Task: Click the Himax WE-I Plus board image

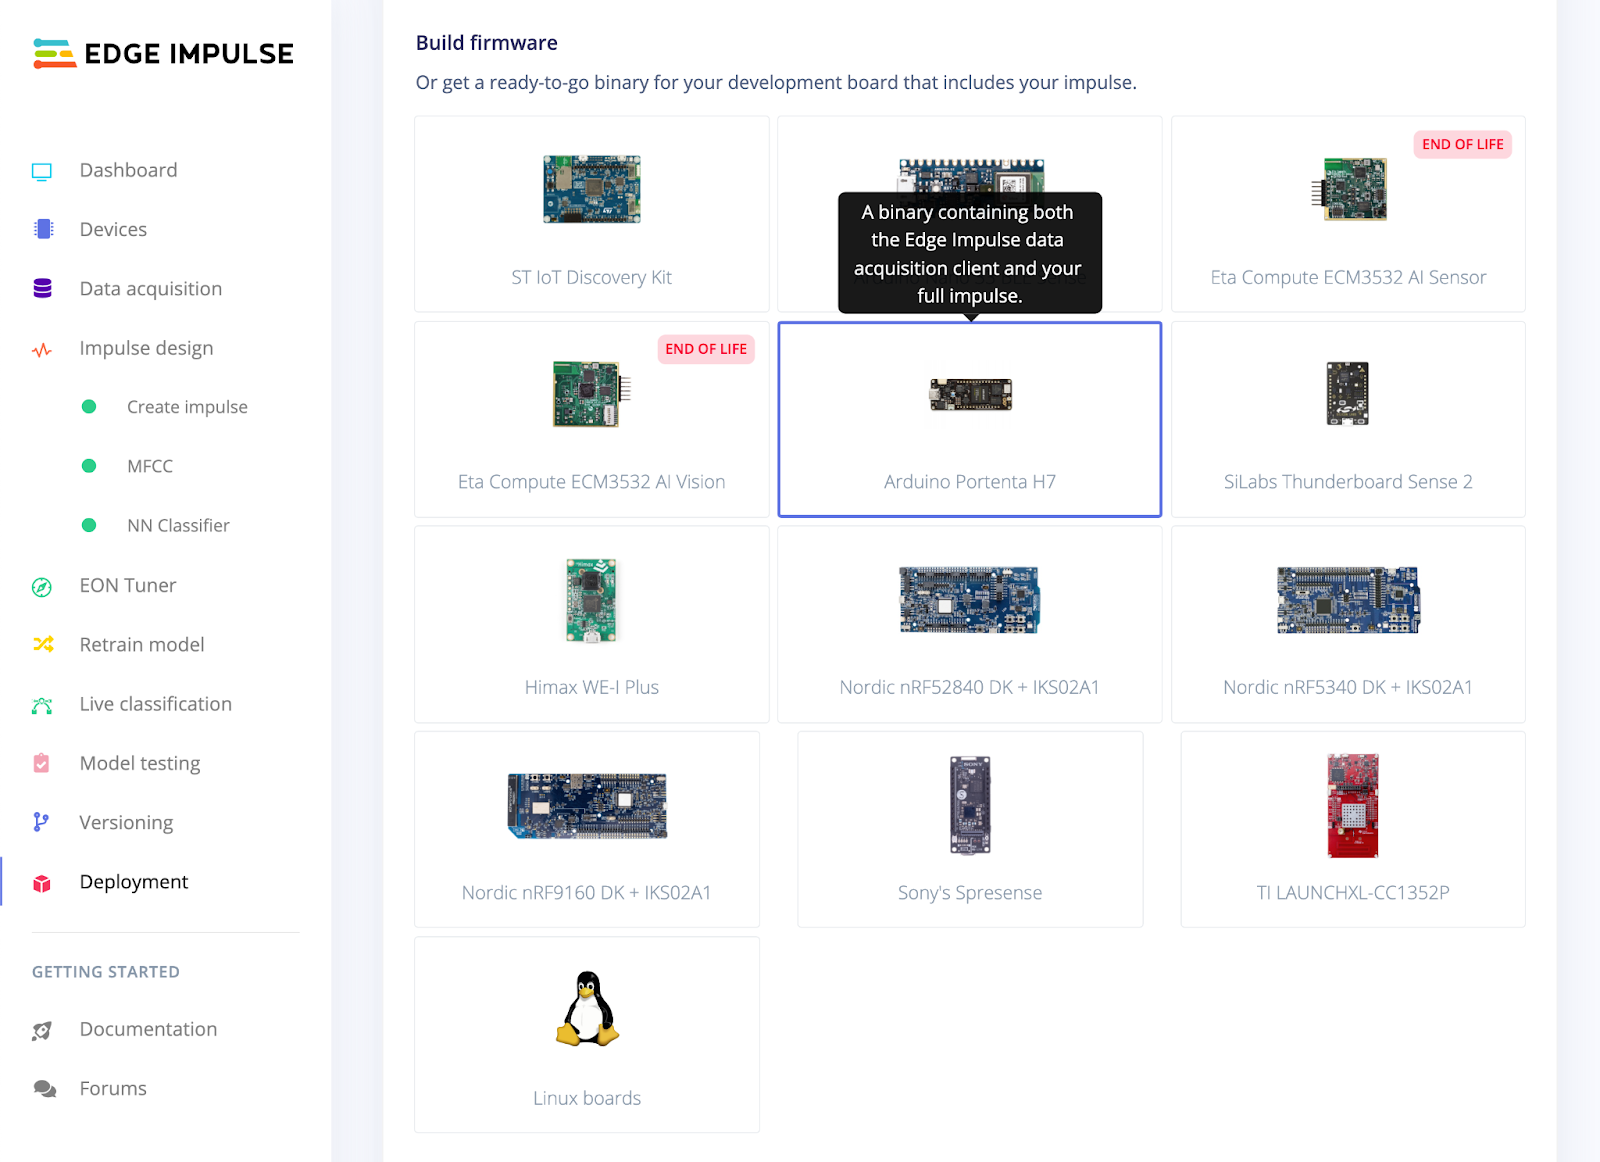Action: (592, 600)
